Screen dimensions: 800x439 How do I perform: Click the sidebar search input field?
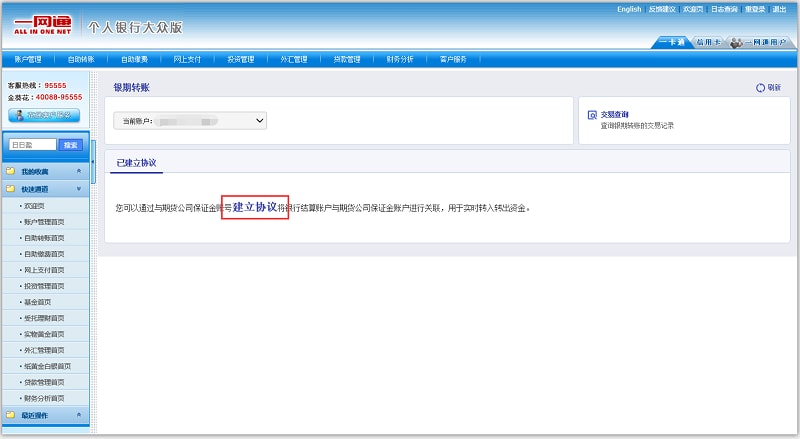point(32,145)
